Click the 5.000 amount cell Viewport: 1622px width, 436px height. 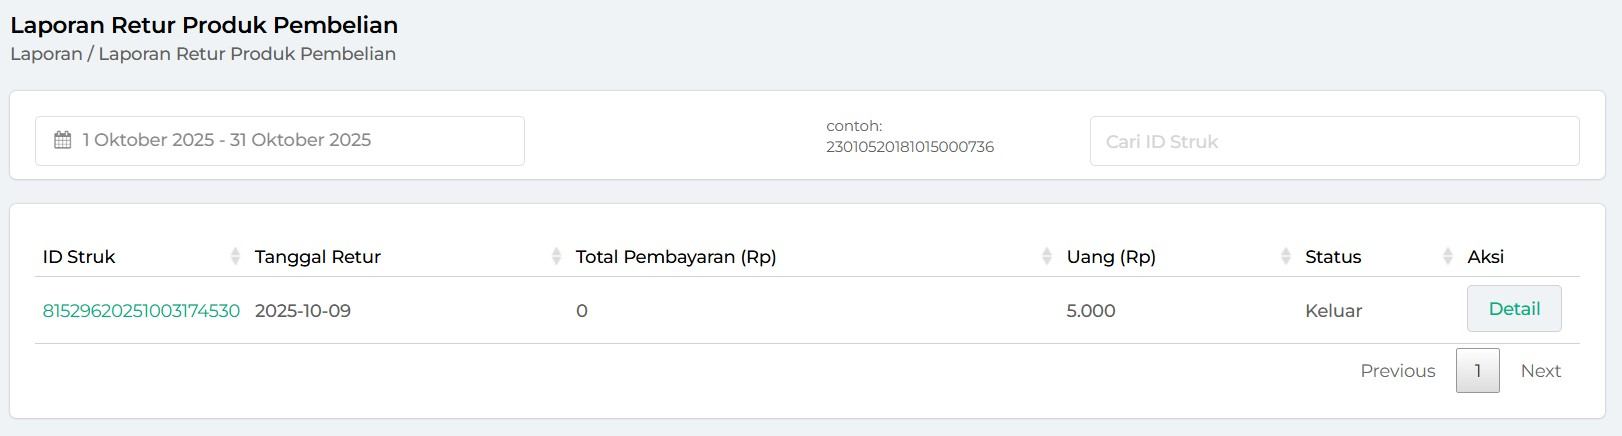coord(1090,311)
